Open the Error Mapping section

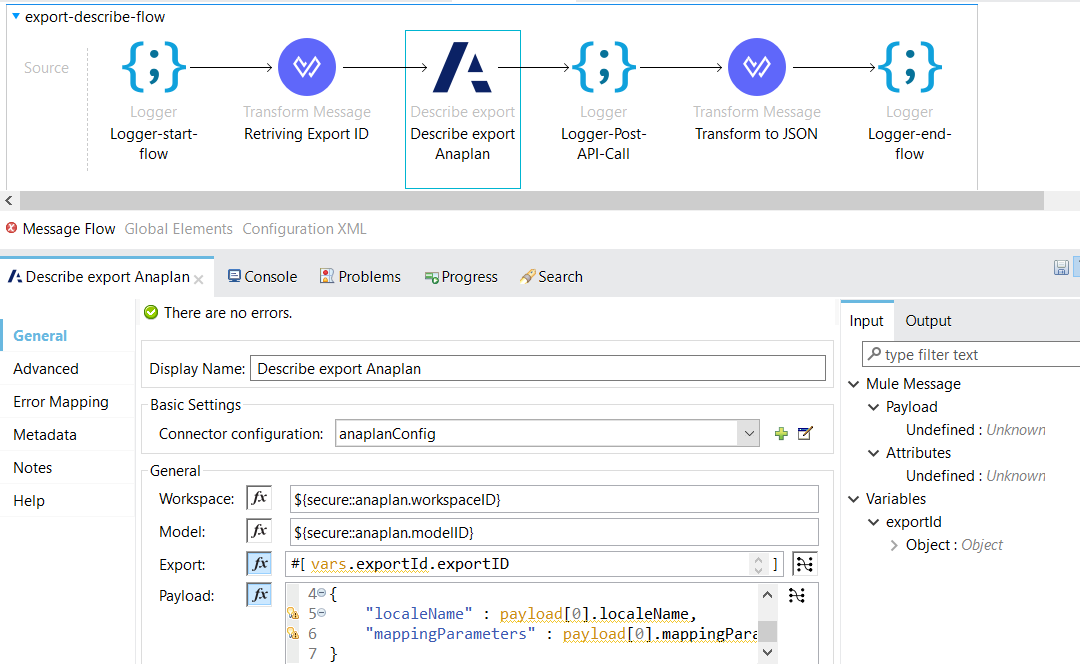(61, 402)
